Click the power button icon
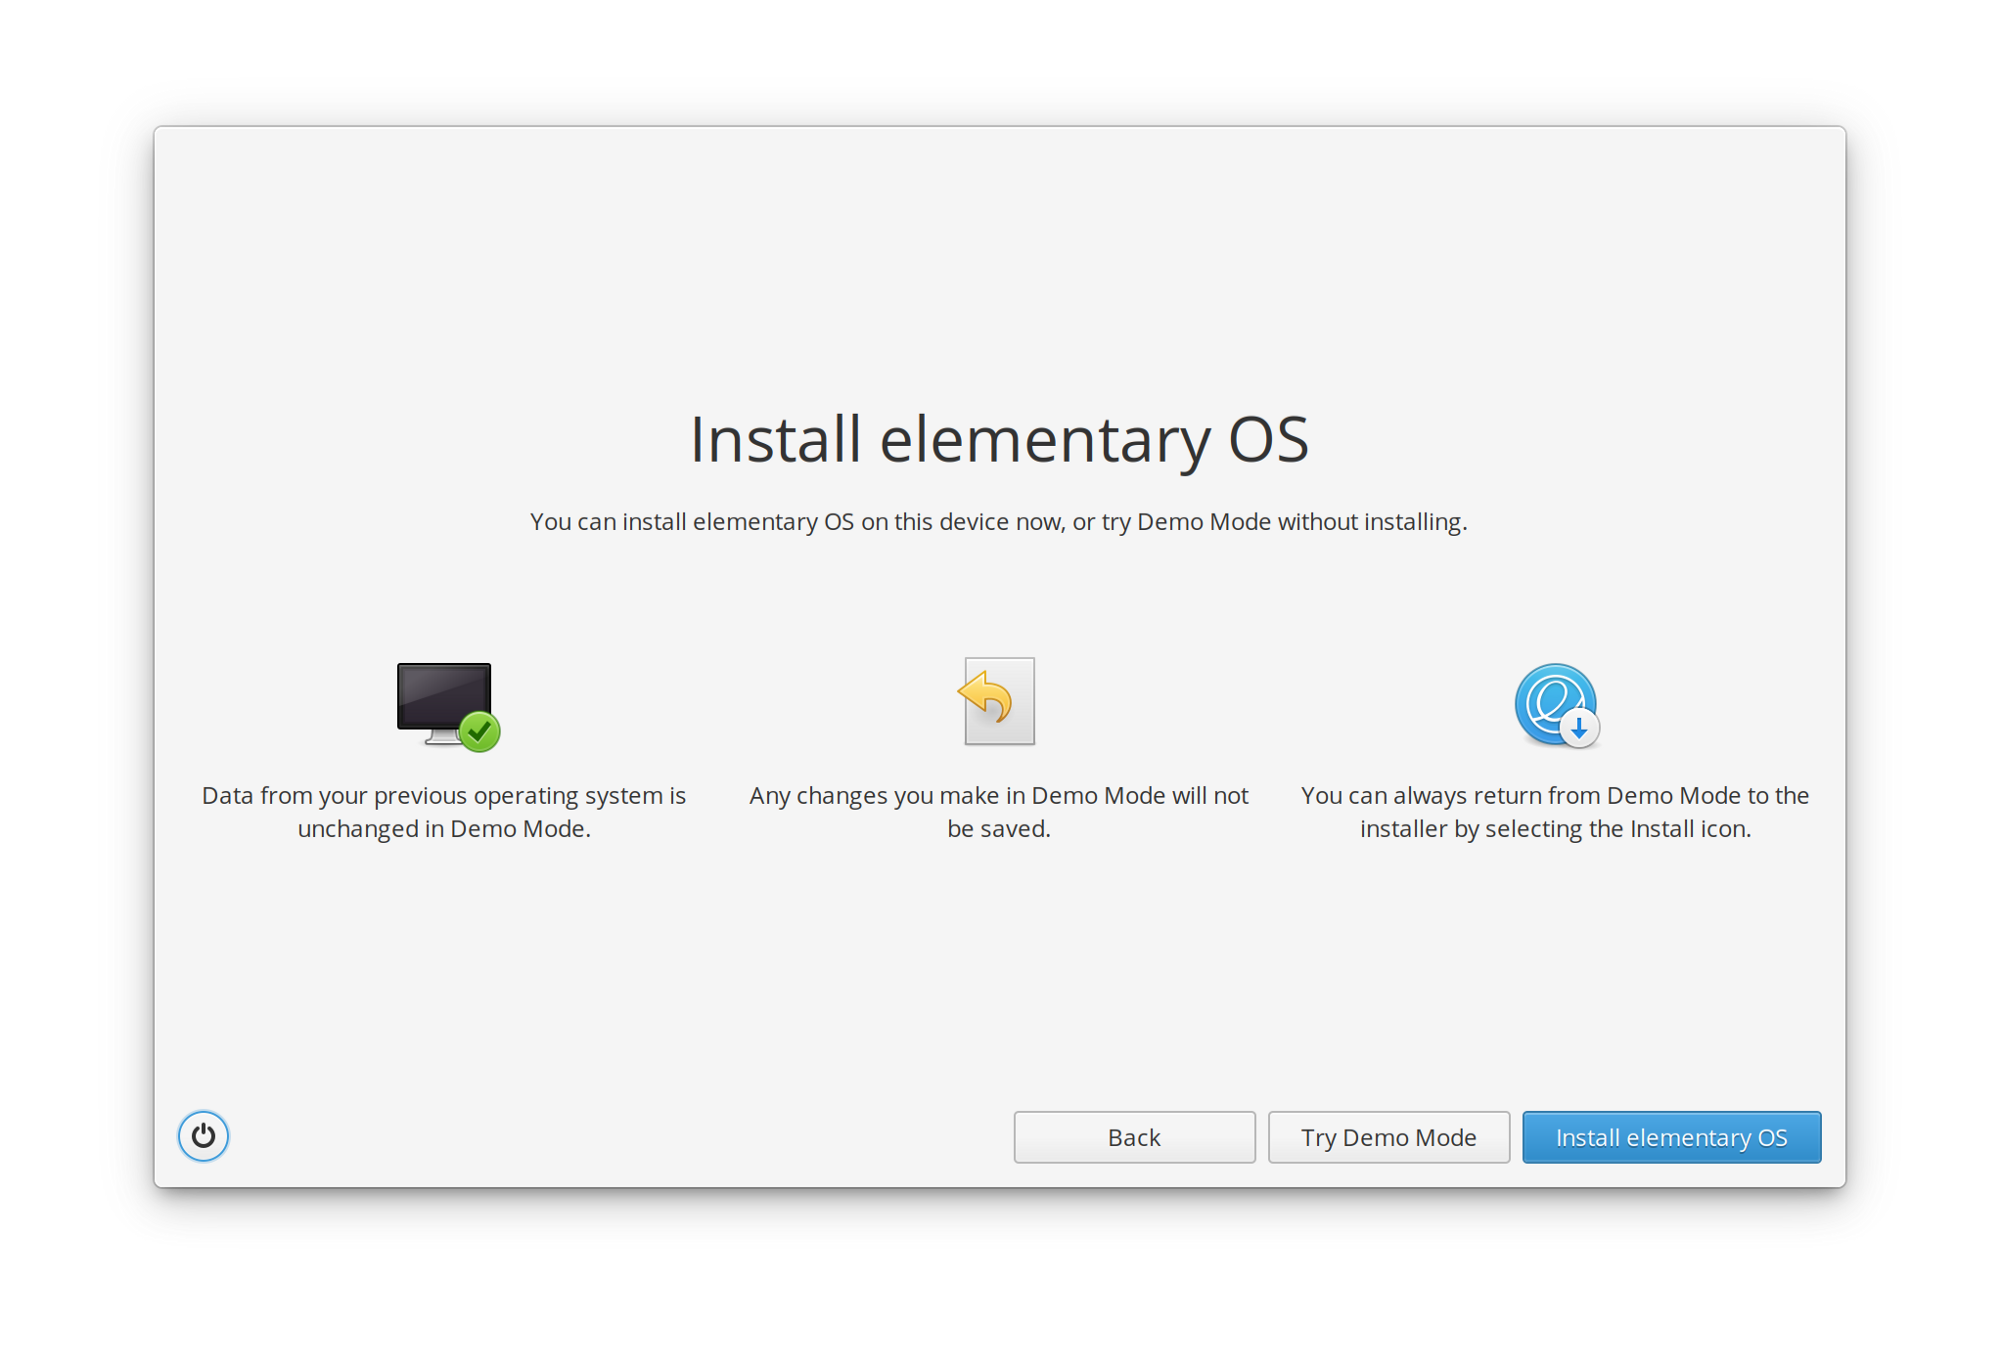The height and width of the screenshot is (1369, 2000). [x=204, y=1137]
